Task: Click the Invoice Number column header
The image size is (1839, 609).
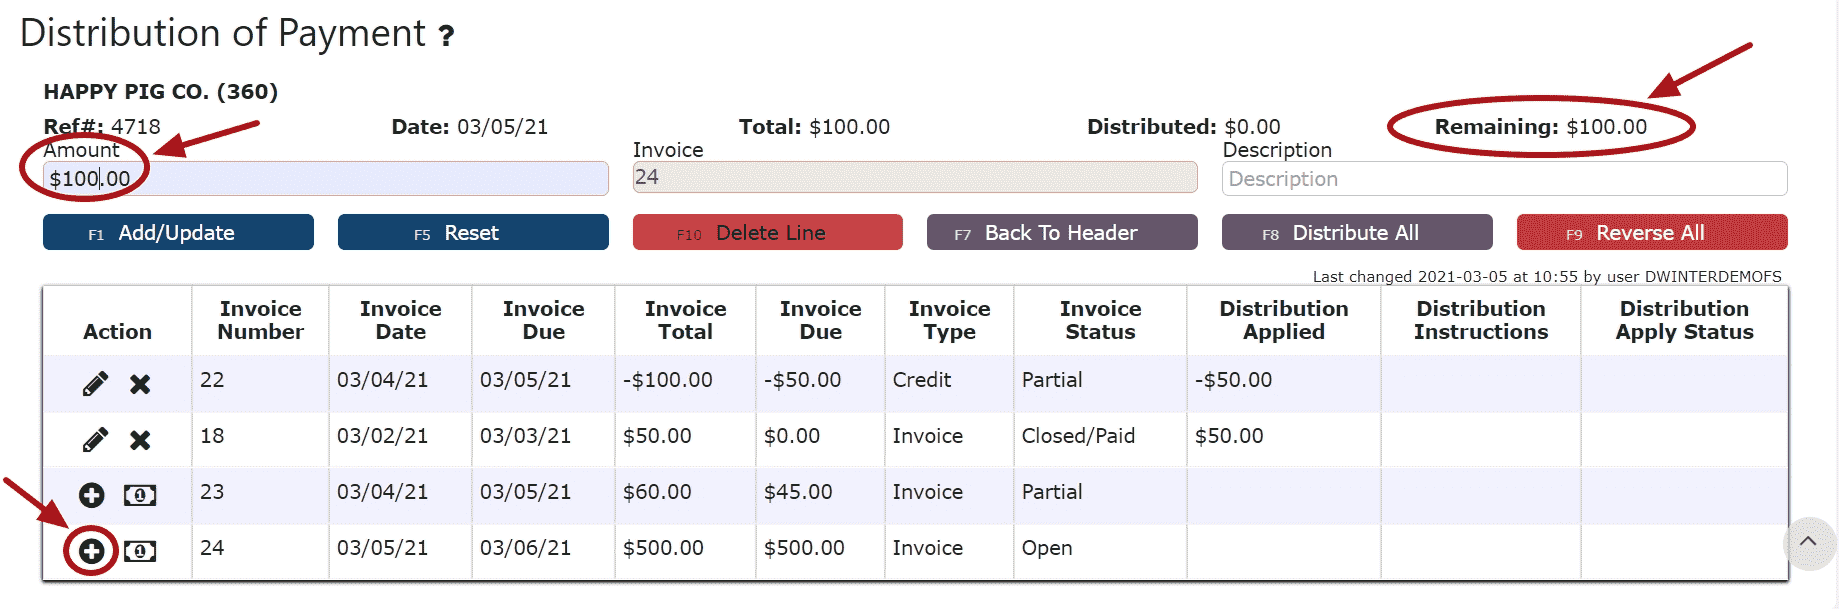Action: click(x=260, y=321)
